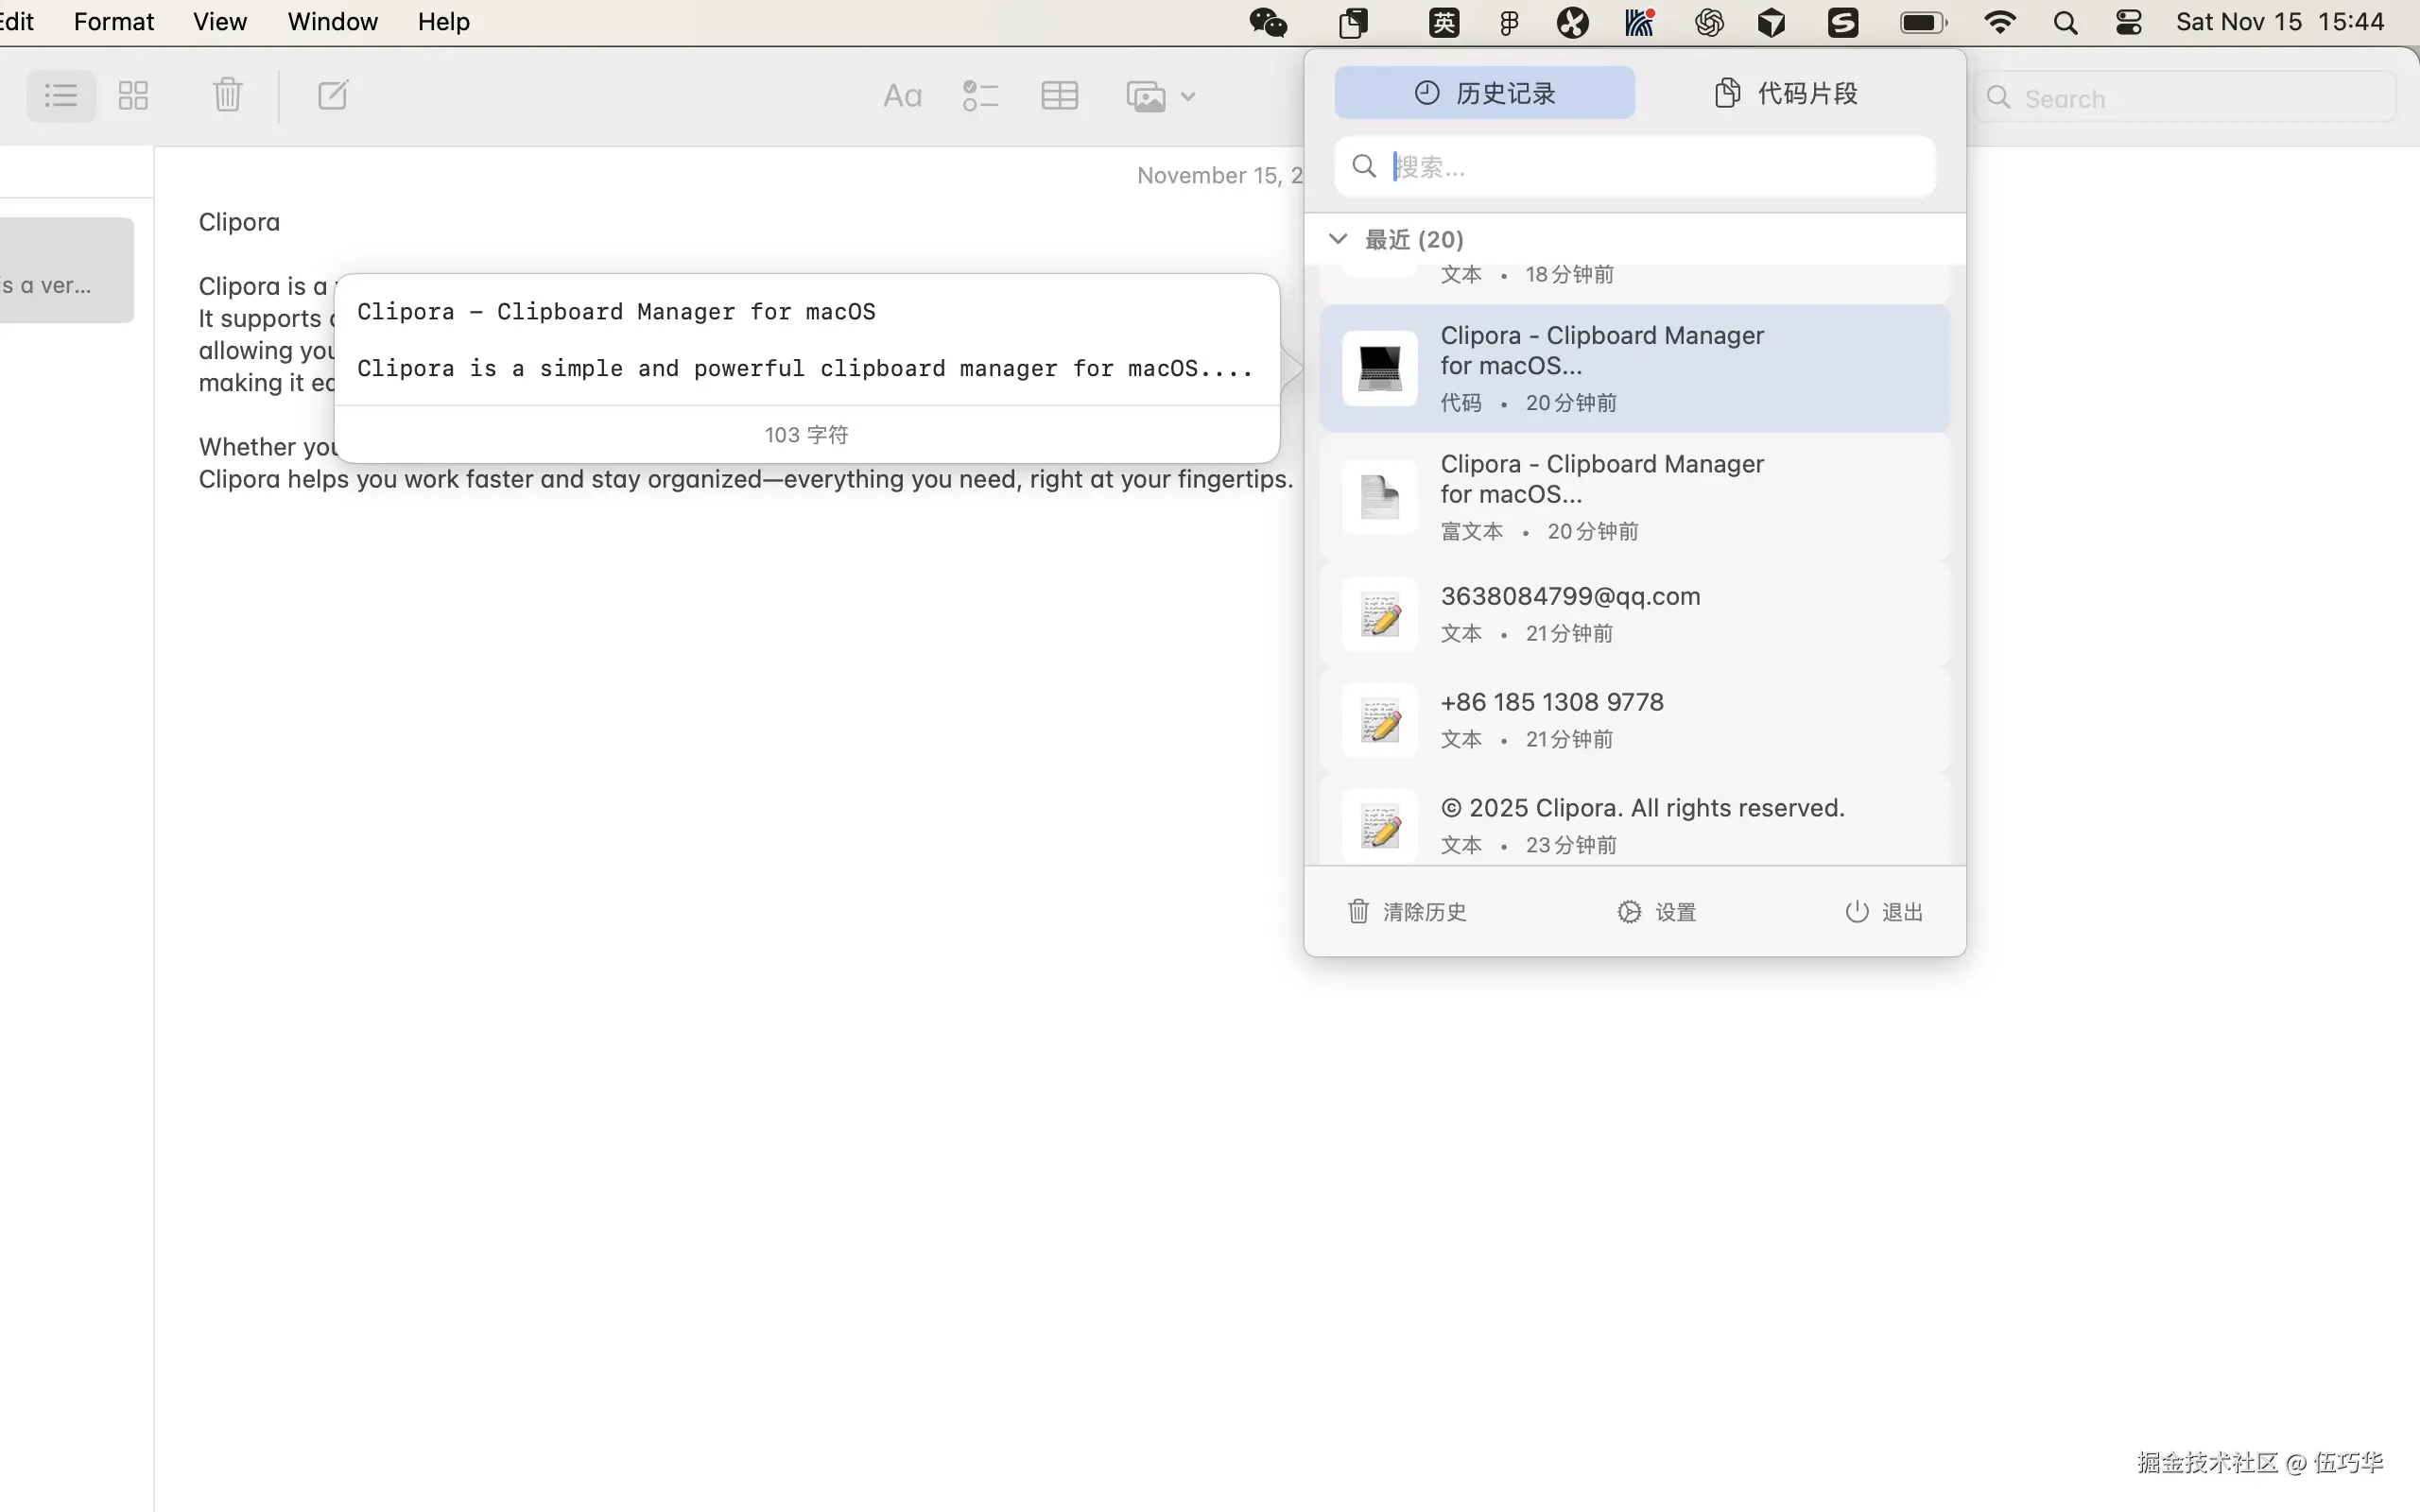Select the 历史记录 tab
The height and width of the screenshot is (1512, 2420).
pos(1484,93)
